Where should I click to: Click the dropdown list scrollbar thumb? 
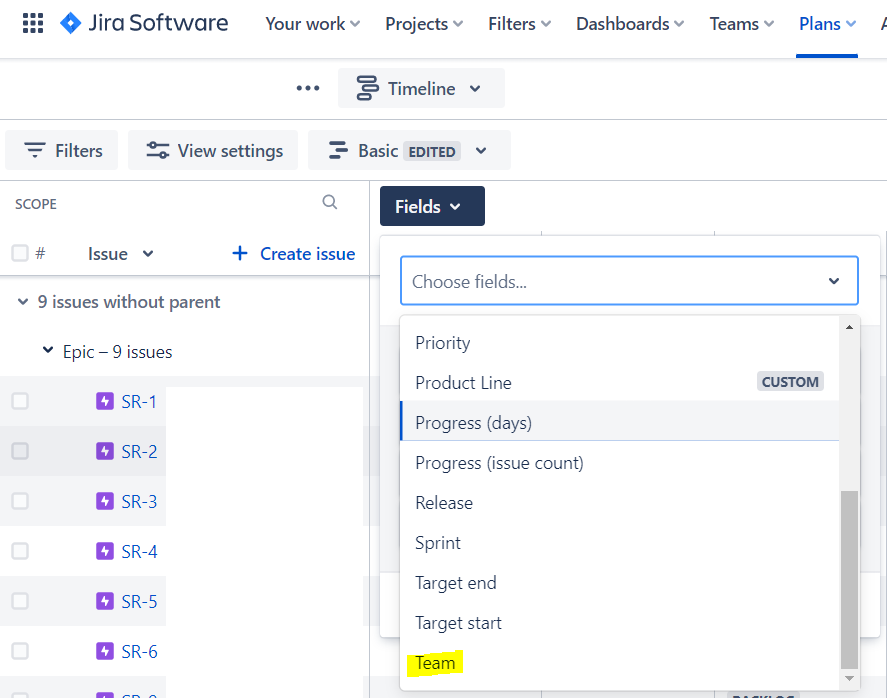pos(849,580)
